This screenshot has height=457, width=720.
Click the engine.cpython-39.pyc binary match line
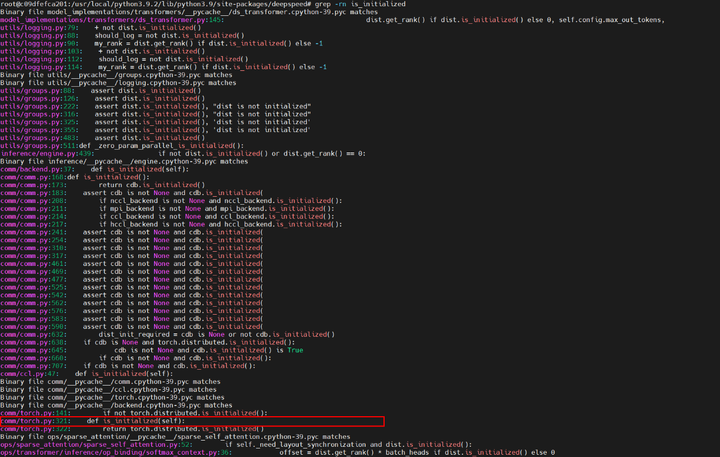point(124,161)
